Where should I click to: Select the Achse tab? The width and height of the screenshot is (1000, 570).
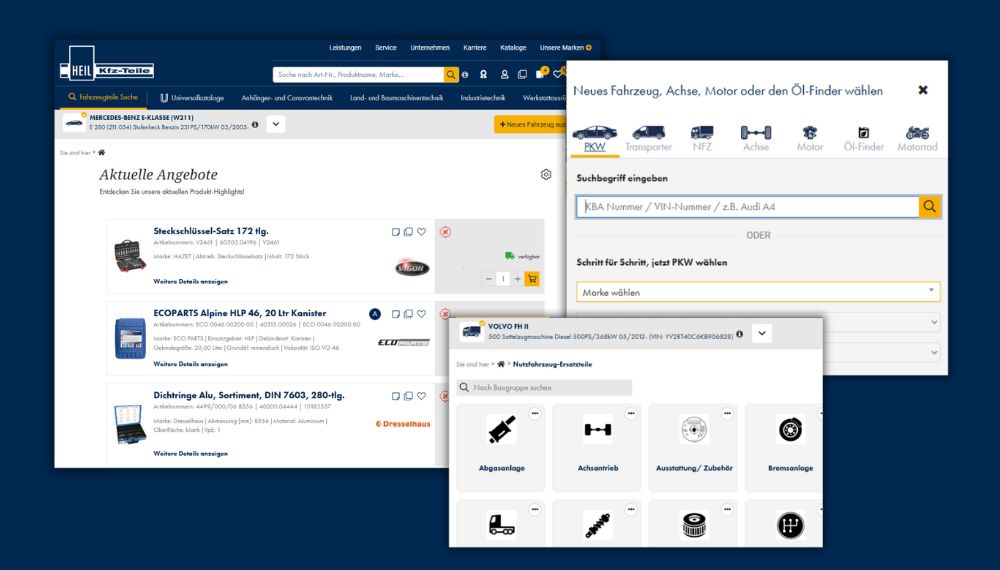756,139
